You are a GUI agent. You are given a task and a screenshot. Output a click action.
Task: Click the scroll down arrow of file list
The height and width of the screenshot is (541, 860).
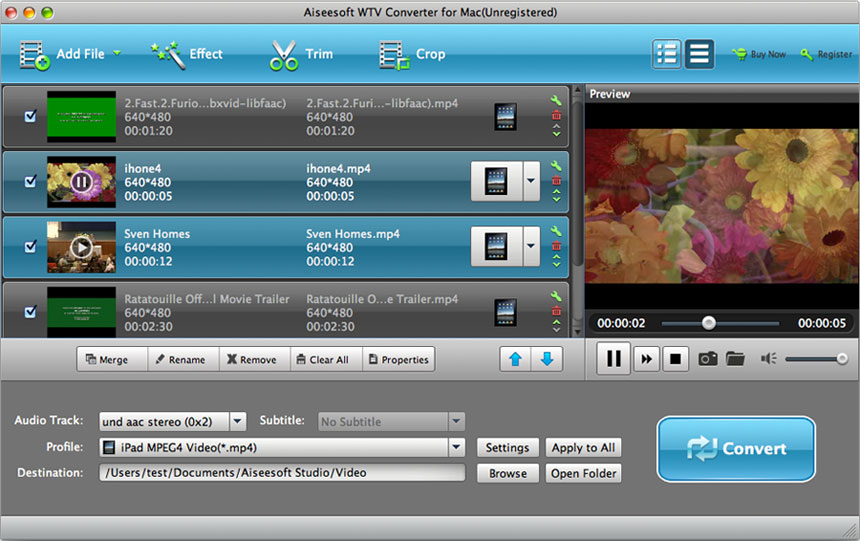577,332
